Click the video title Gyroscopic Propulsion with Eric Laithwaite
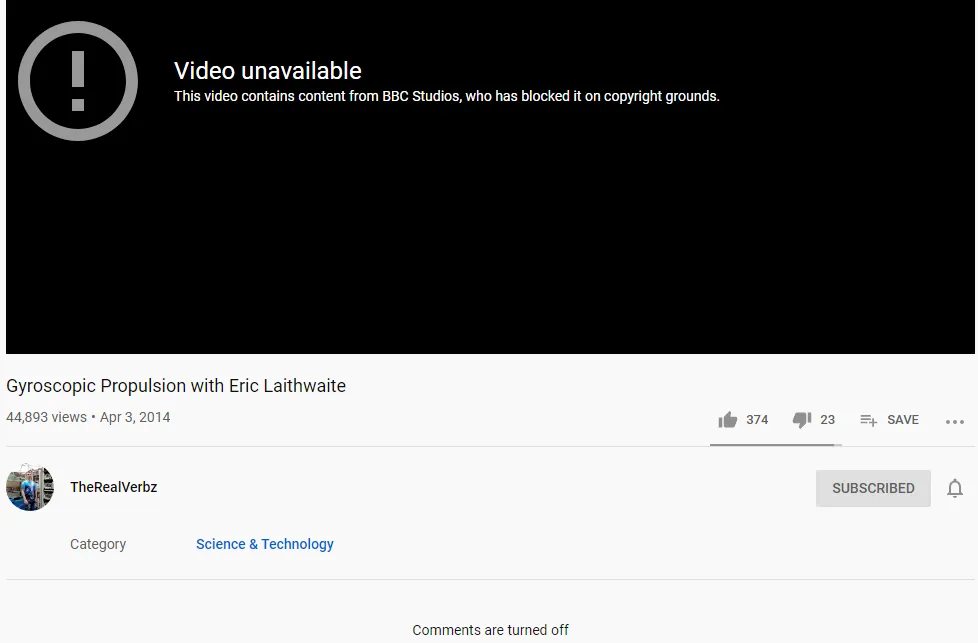This screenshot has width=978, height=643. [176, 386]
